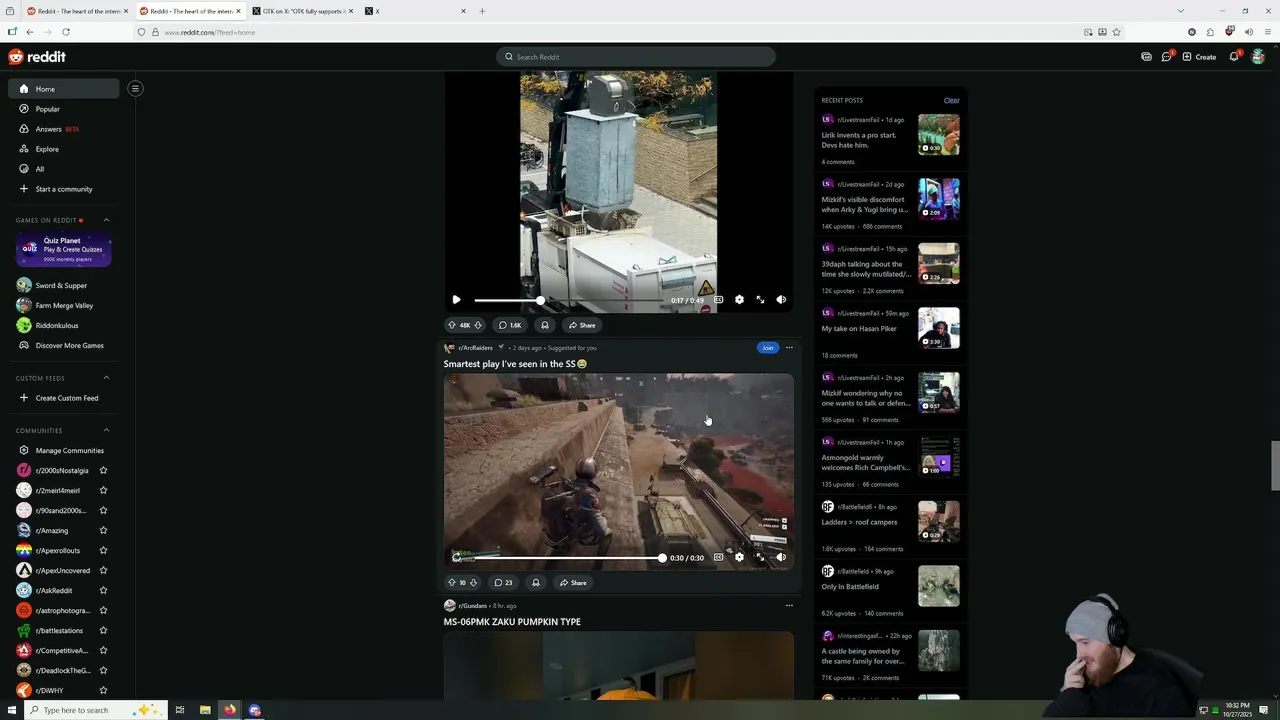
Task: Collapse the Custom Feeds section
Action: coord(106,378)
